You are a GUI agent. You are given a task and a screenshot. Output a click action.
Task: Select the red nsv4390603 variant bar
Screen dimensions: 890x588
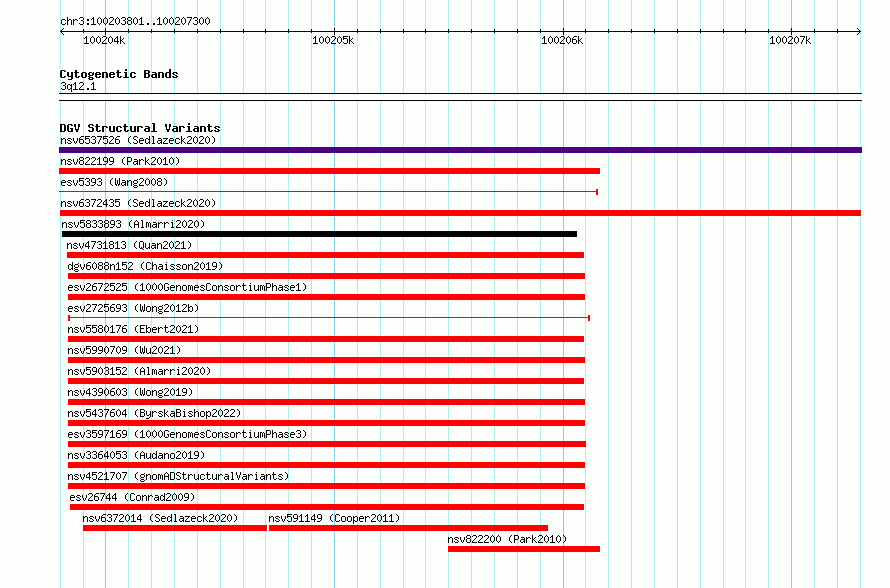point(326,402)
